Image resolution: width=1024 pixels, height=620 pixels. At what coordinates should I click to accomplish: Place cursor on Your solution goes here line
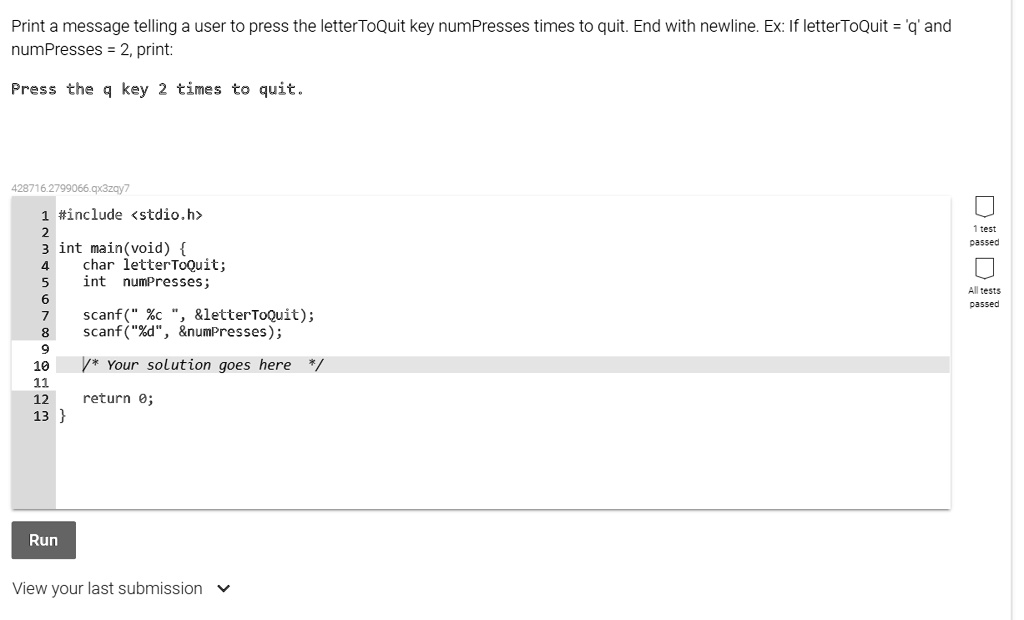(503, 365)
